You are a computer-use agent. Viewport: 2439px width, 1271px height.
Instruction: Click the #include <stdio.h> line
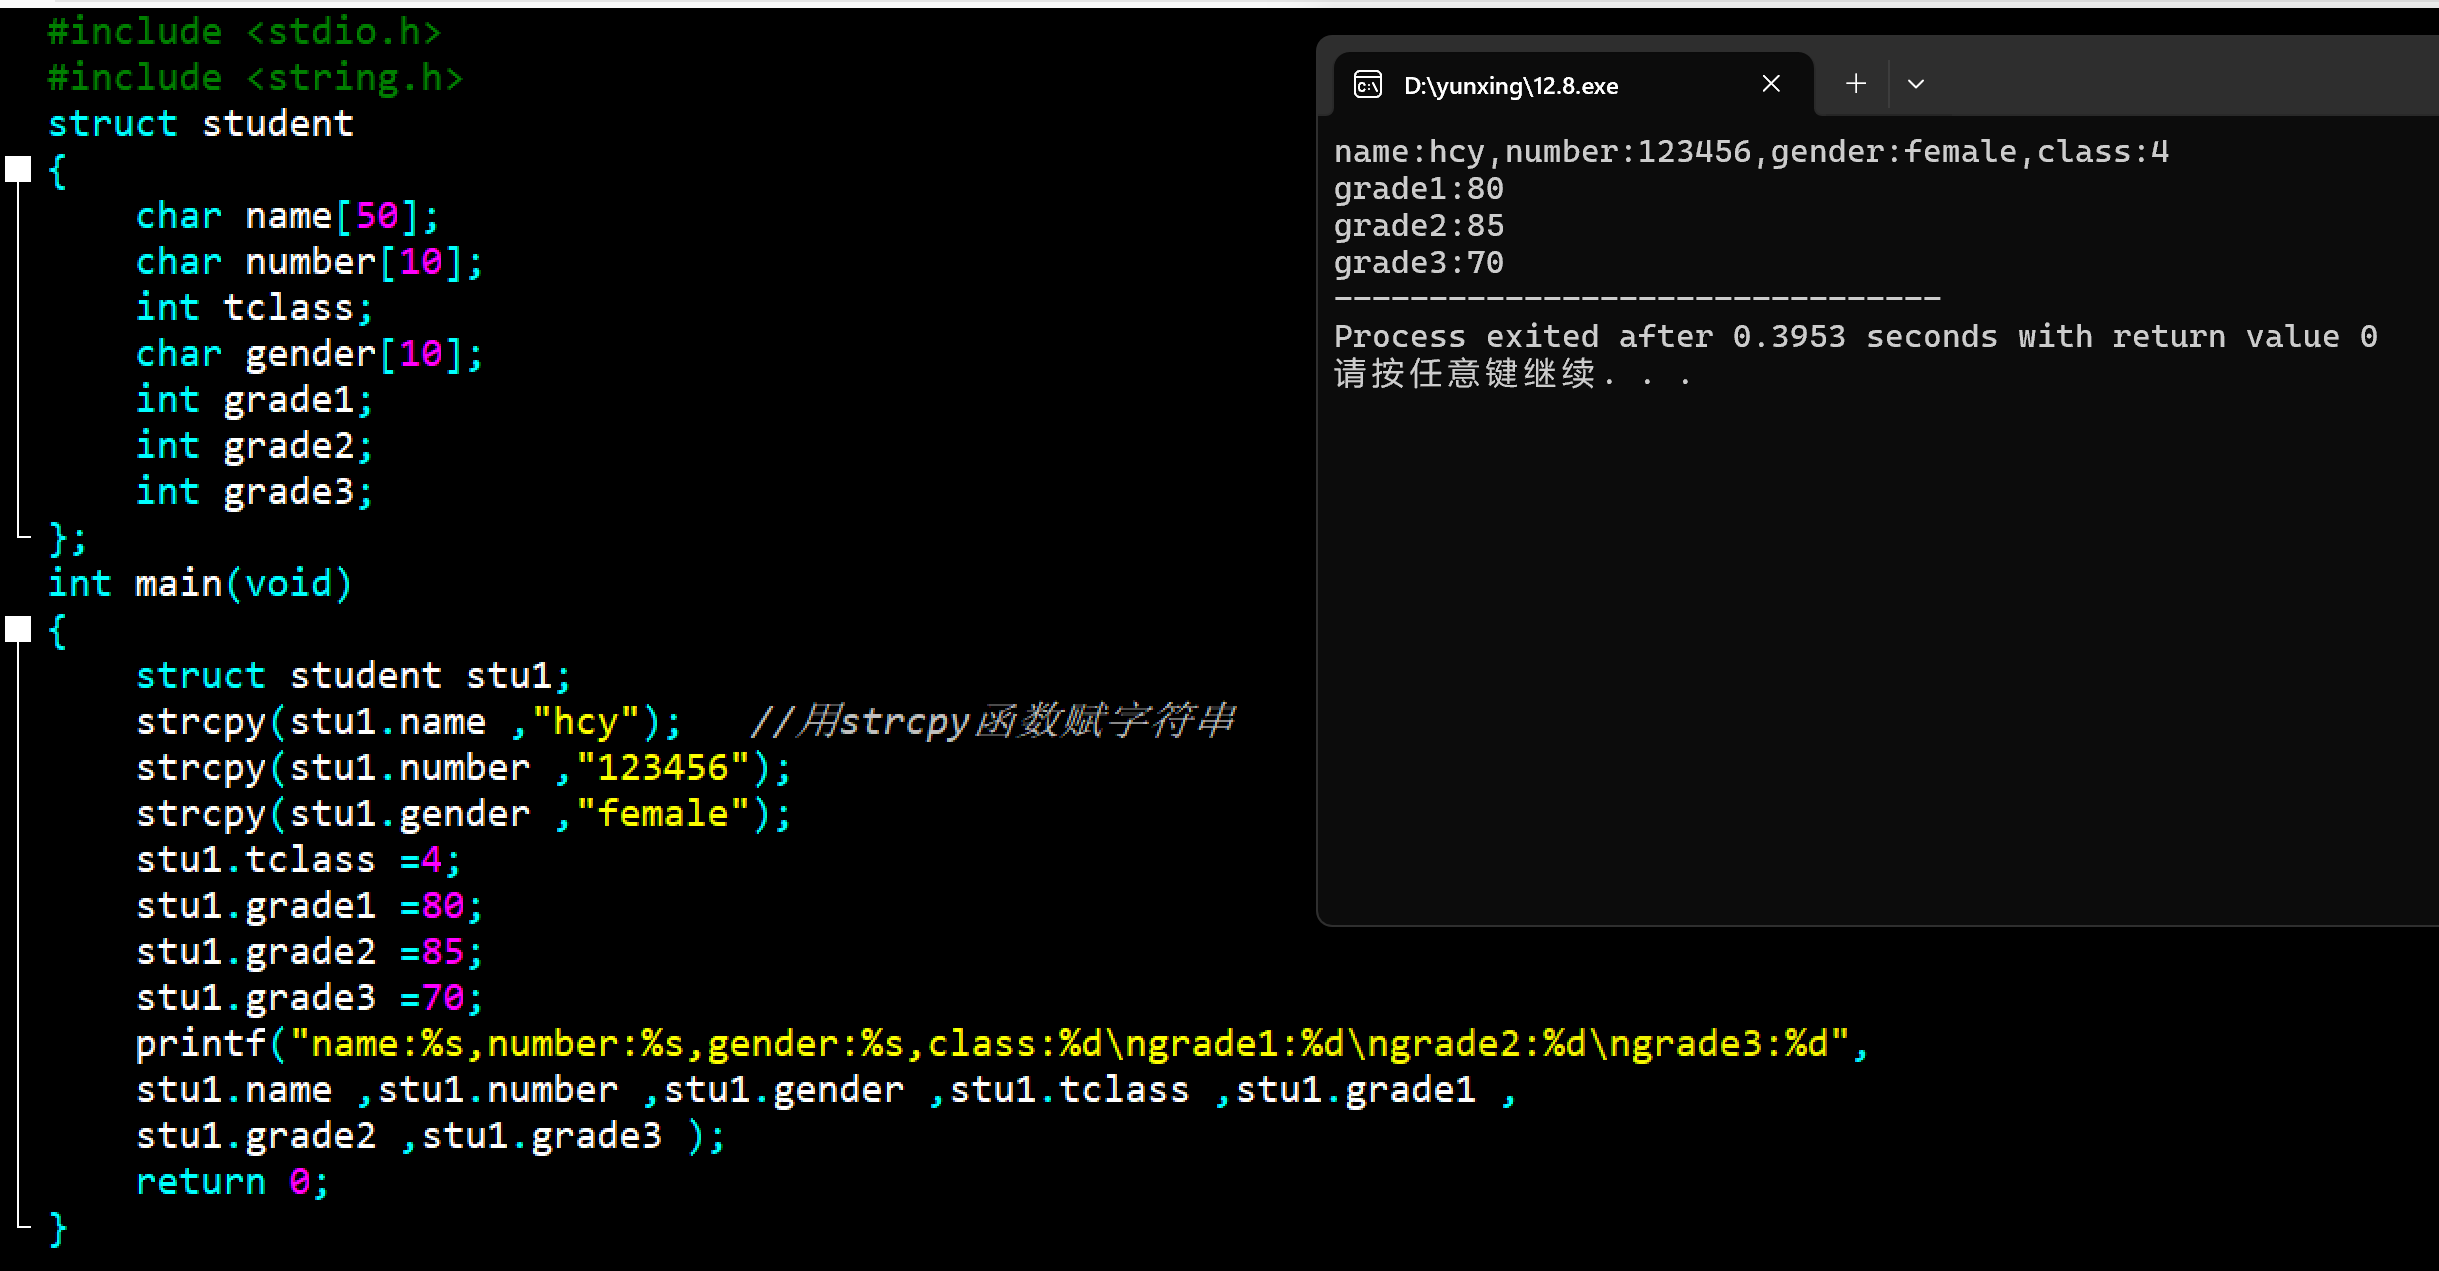(244, 32)
